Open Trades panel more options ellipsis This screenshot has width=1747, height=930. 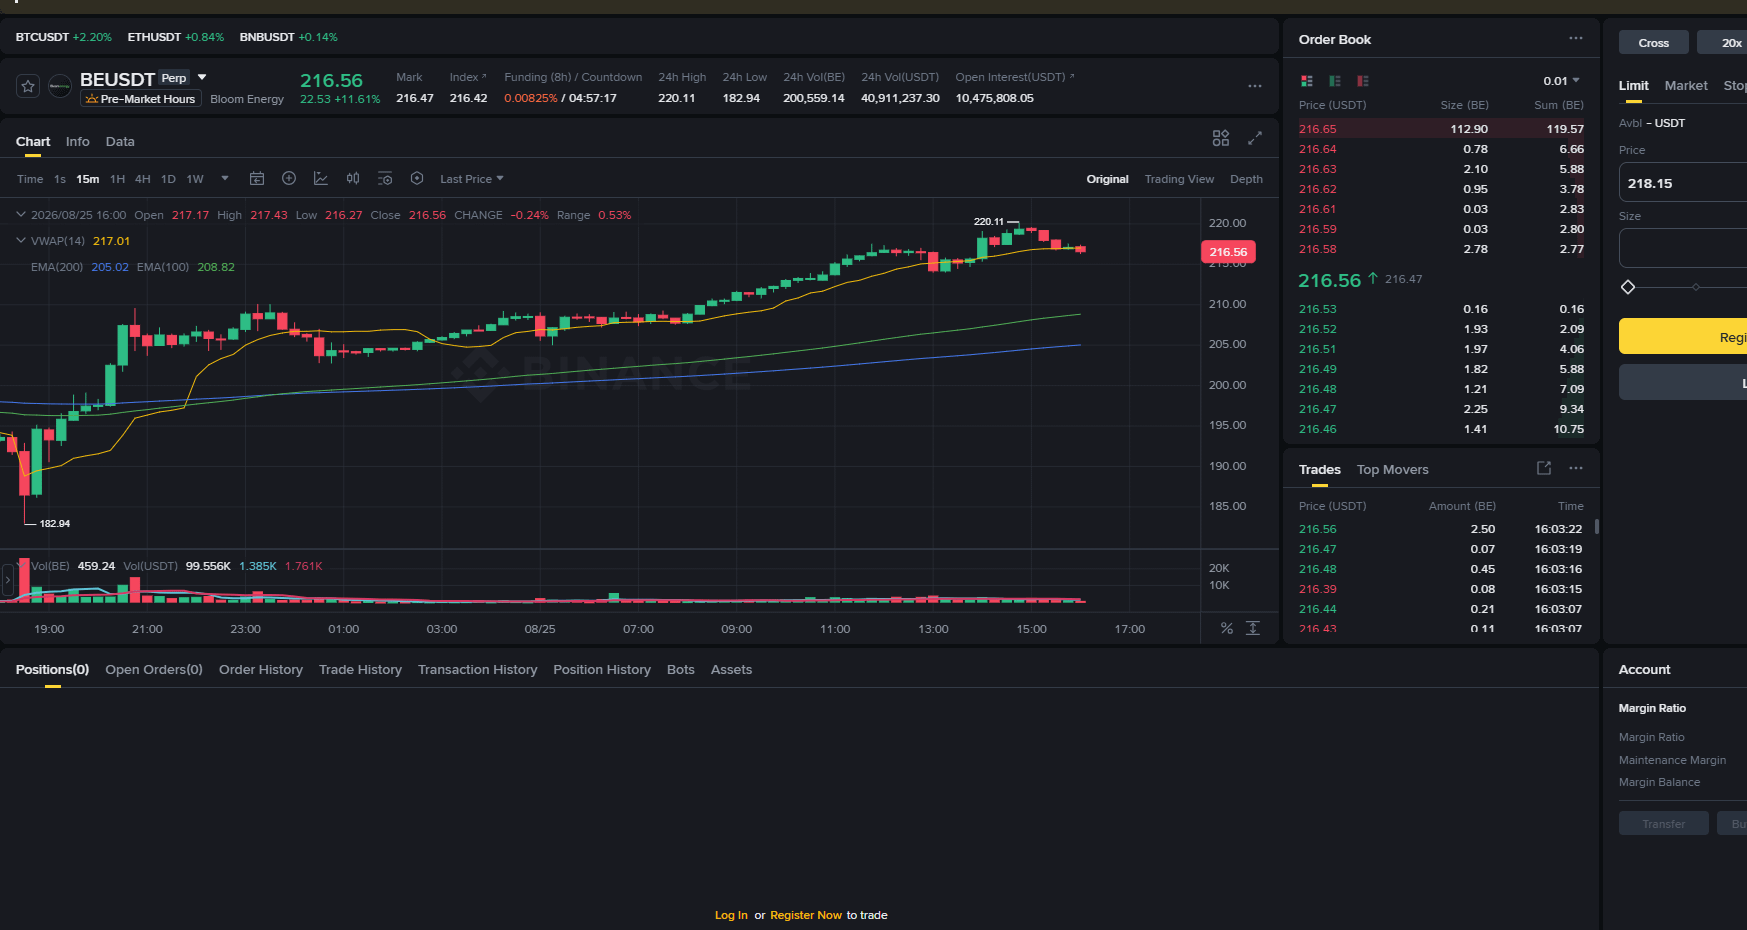coord(1576,468)
